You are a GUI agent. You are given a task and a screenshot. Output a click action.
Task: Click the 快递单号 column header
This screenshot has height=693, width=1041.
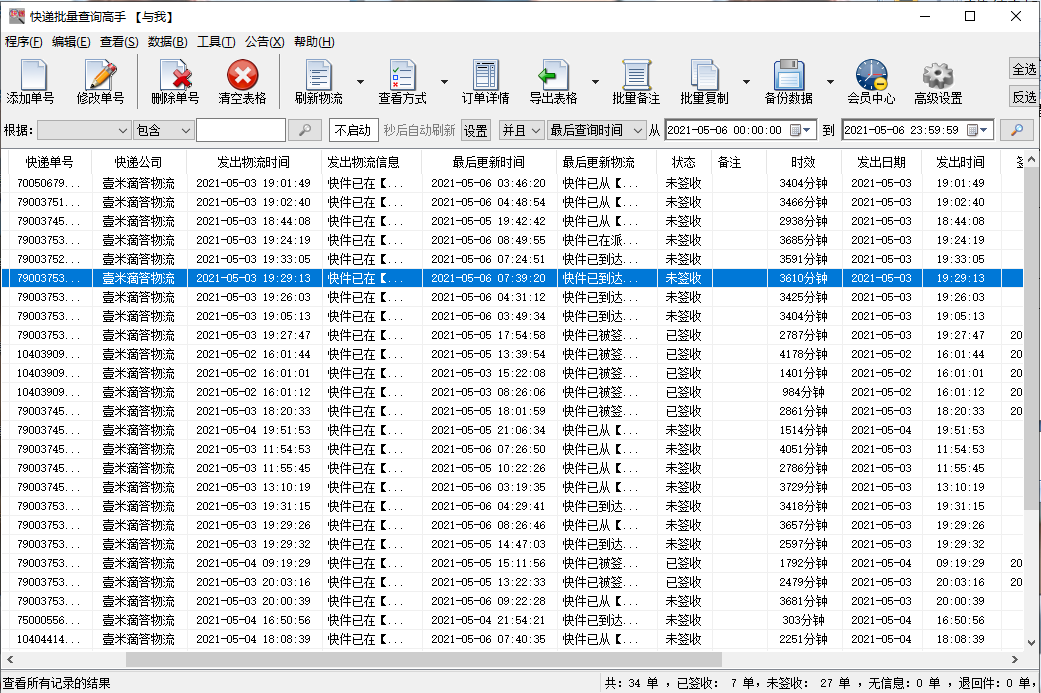[50, 162]
